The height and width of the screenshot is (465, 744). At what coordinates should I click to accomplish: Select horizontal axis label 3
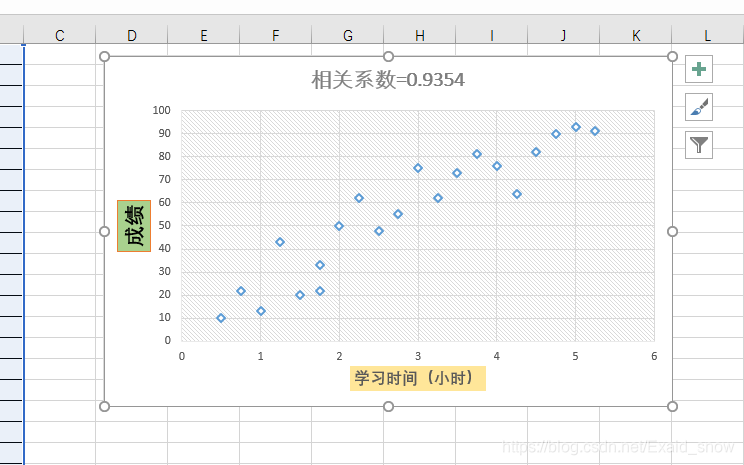pyautogui.click(x=418, y=356)
